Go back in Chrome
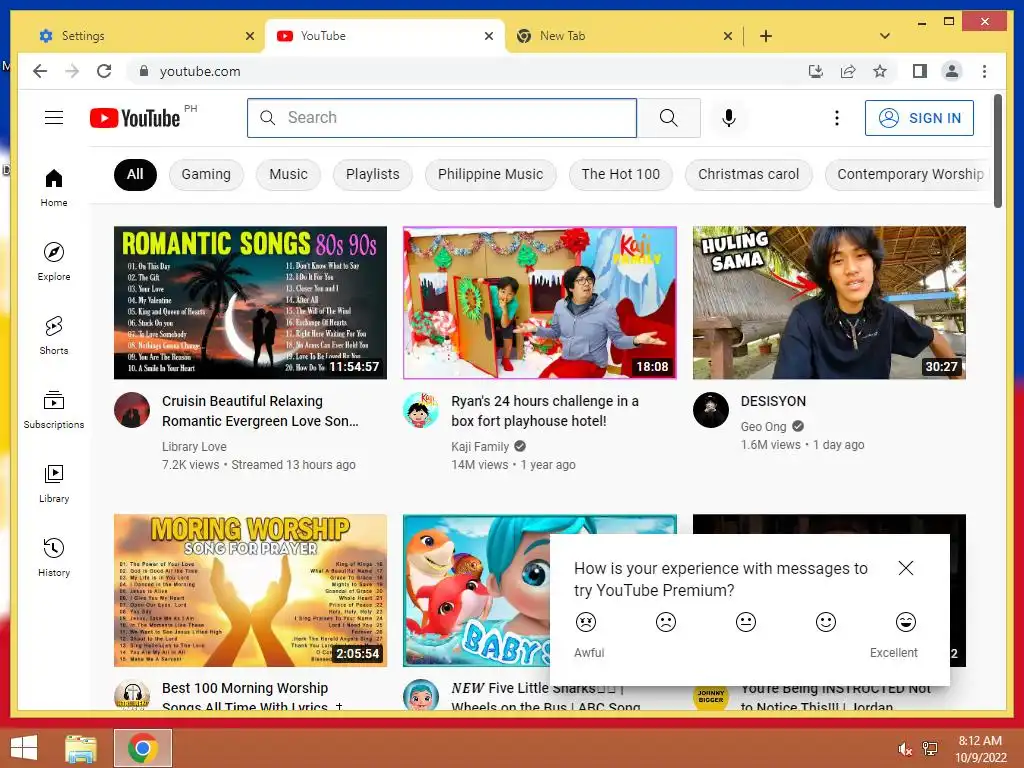 (40, 71)
